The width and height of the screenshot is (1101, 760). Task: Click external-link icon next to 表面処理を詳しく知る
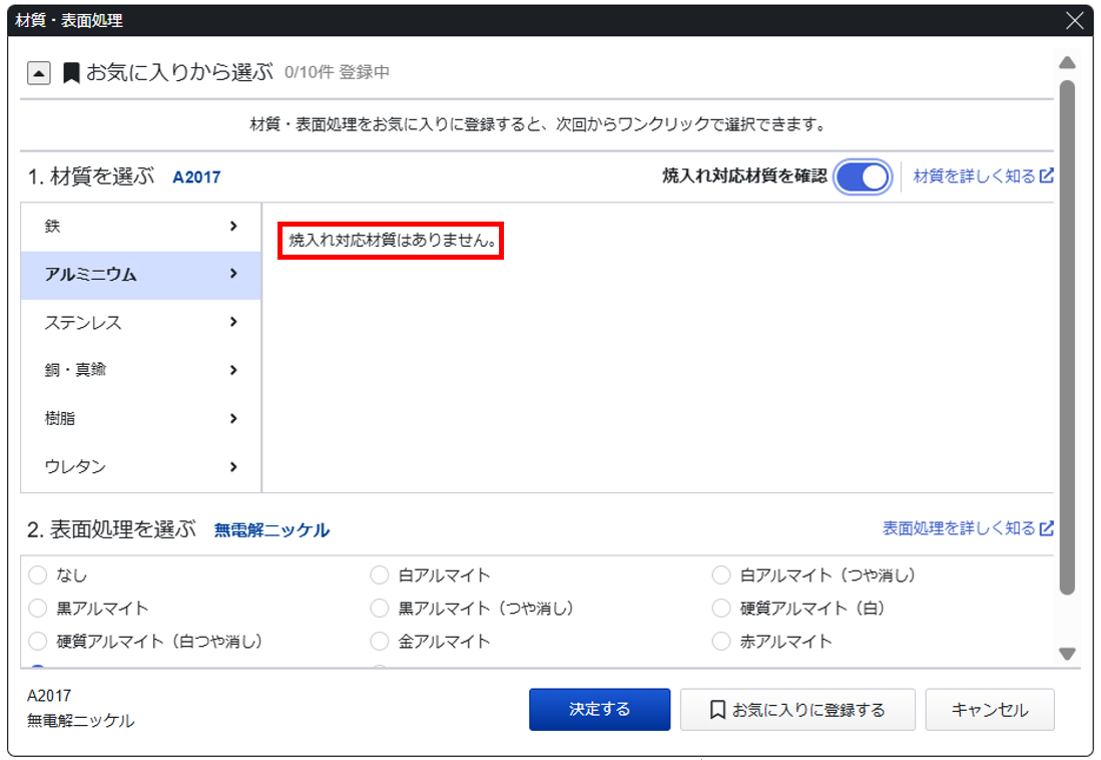[x=1046, y=528]
